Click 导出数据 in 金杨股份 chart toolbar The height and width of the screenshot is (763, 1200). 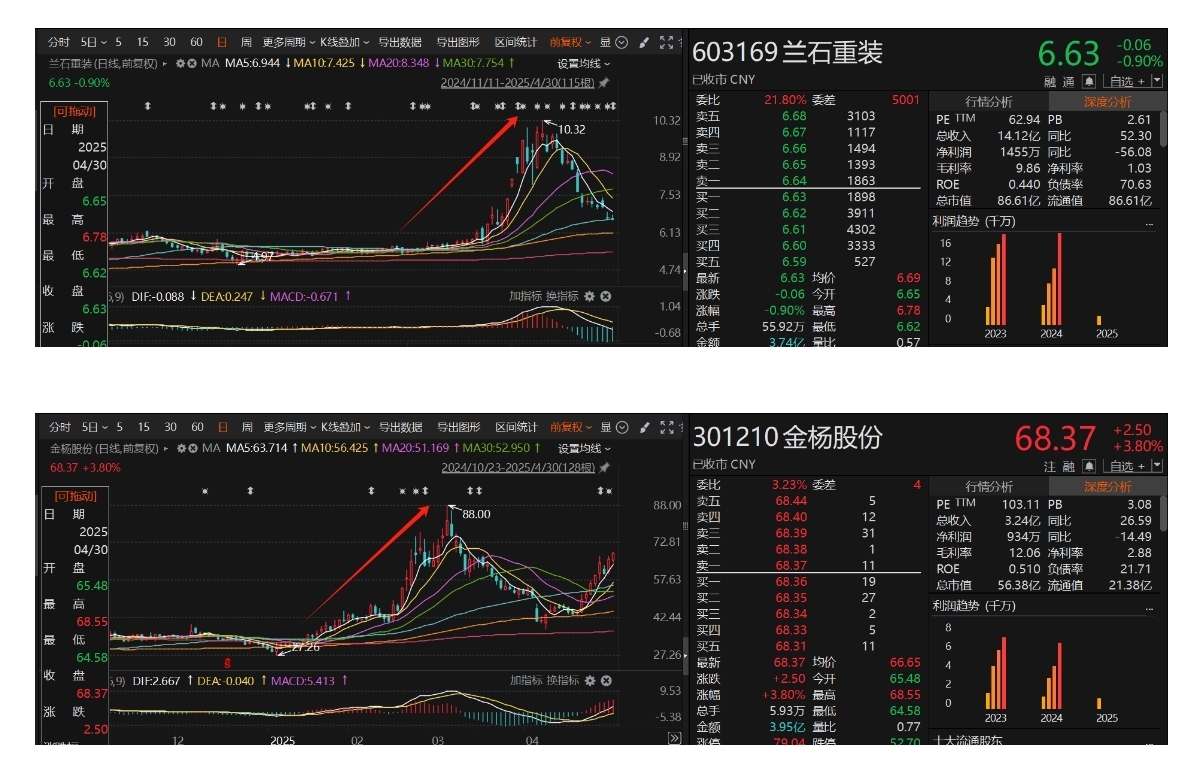(400, 427)
